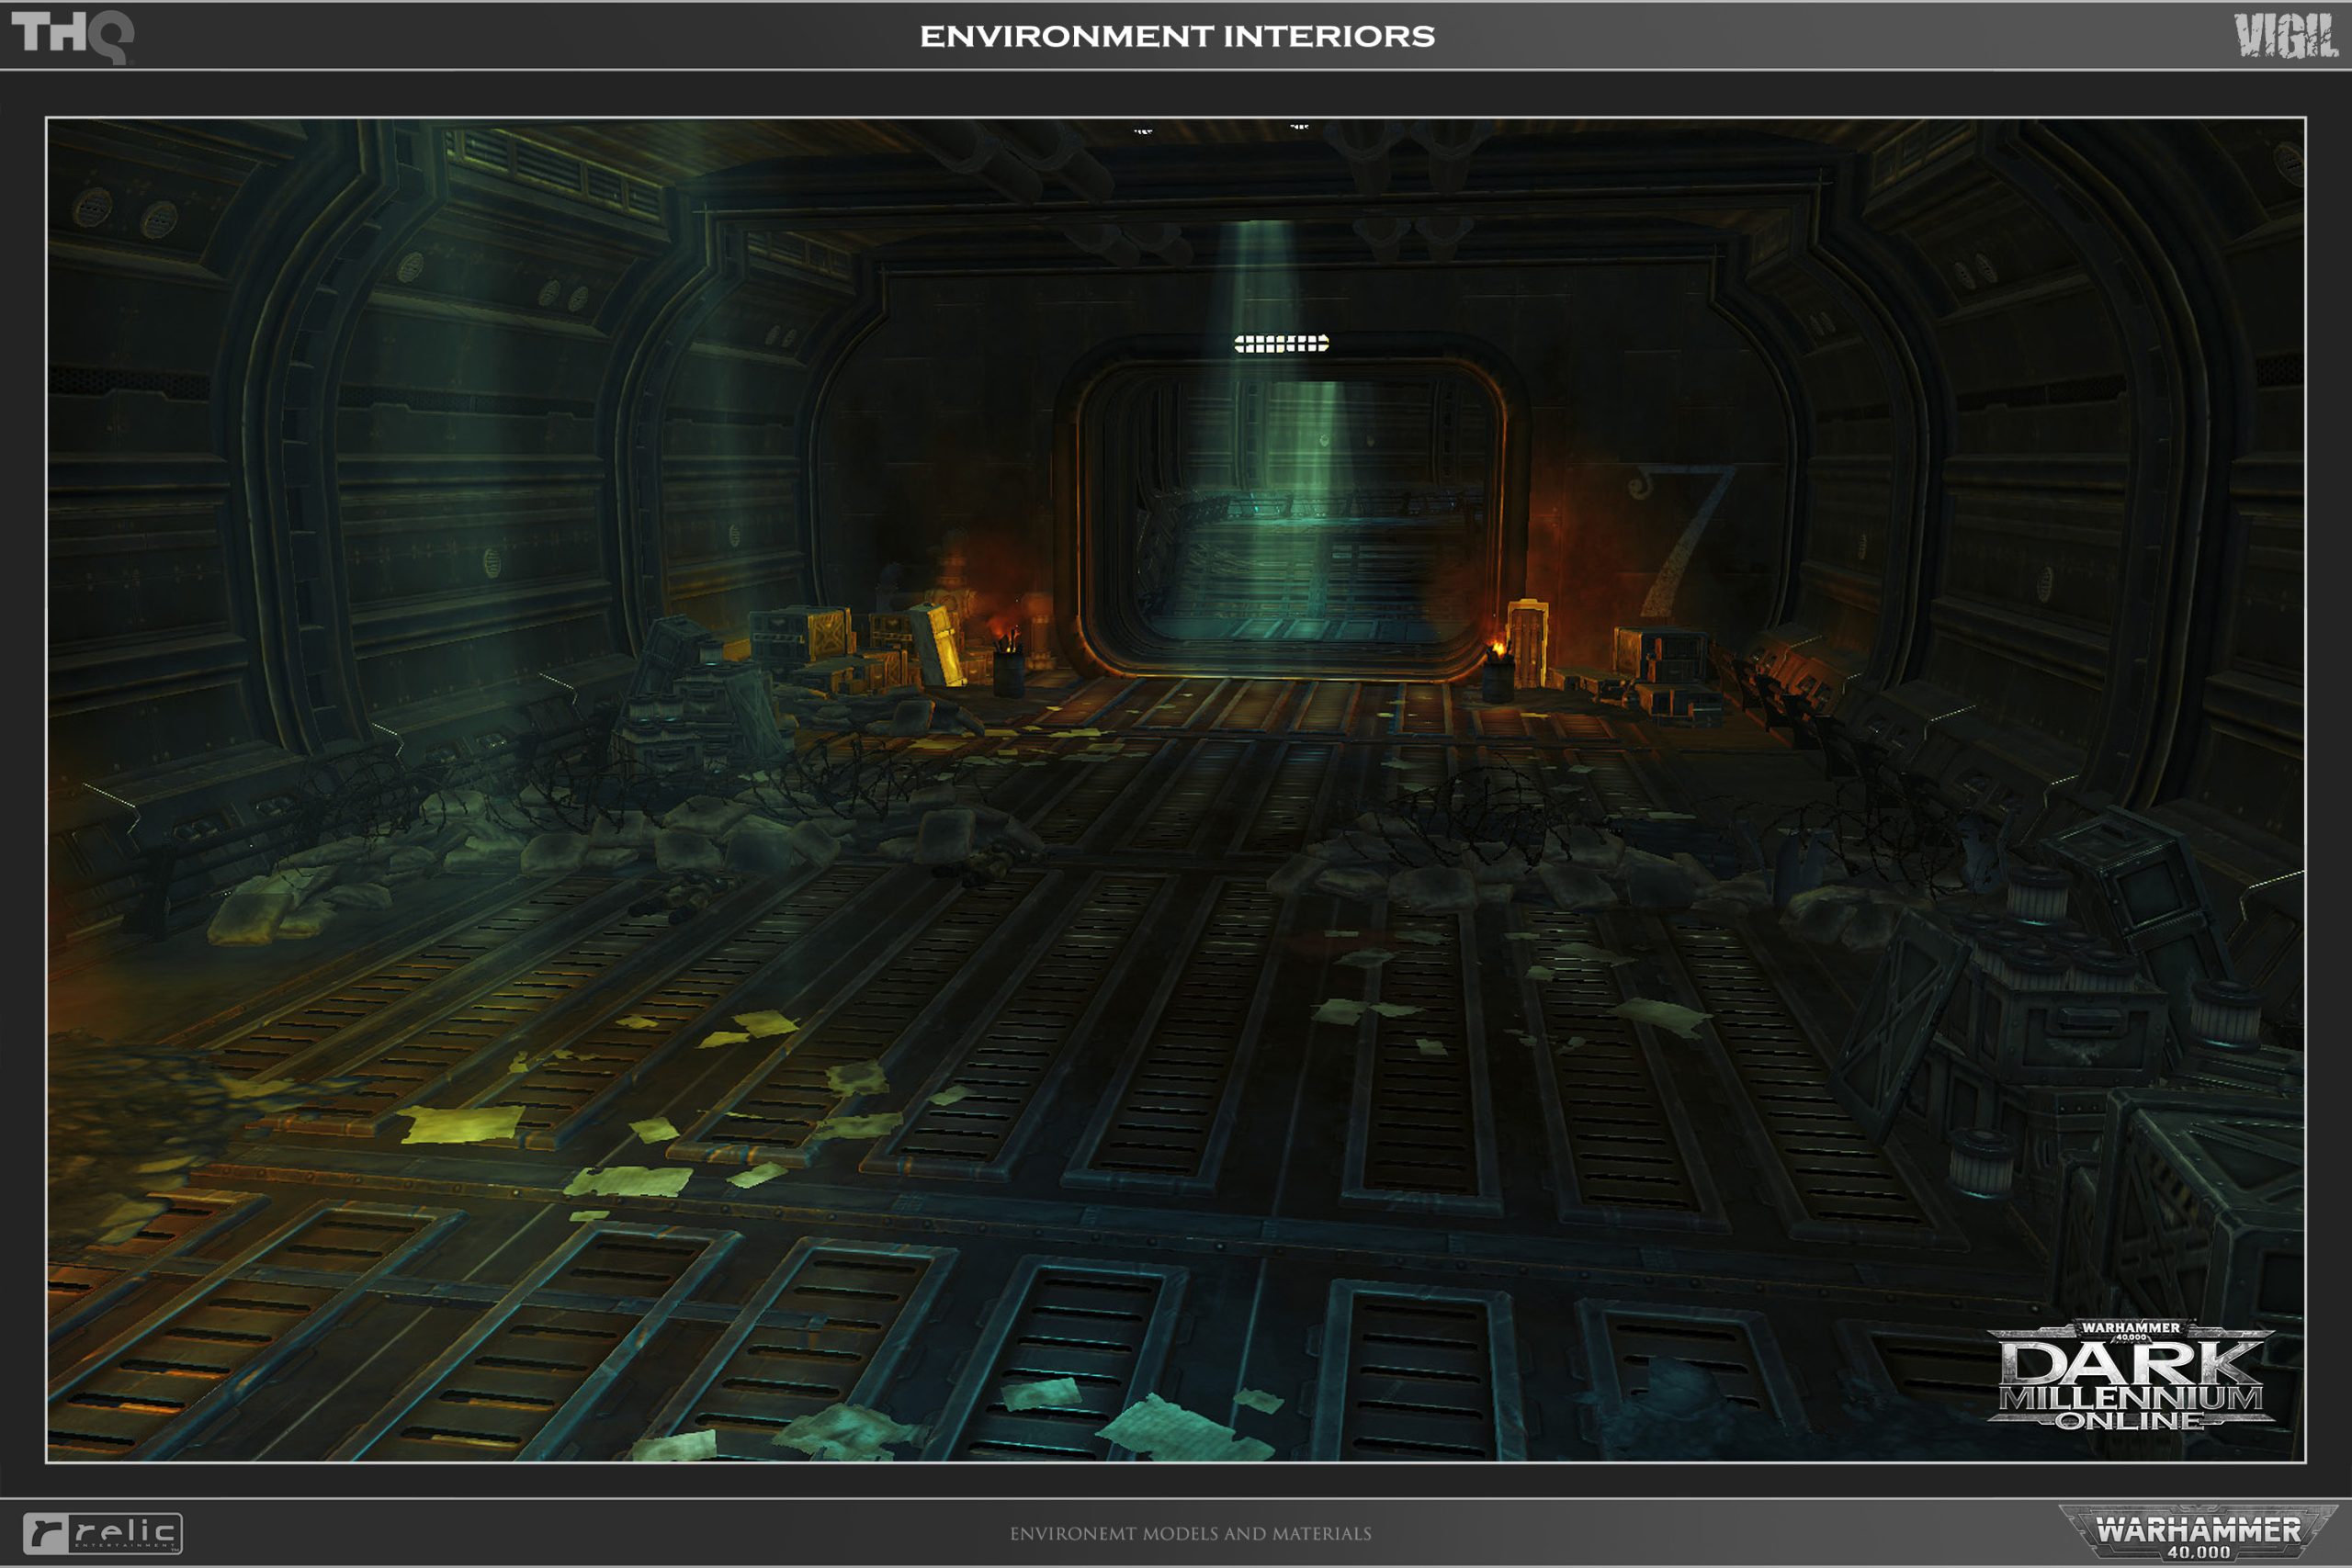The height and width of the screenshot is (1568, 2352).
Task: Click the 'ENVIRONEMT MODELS AND MATERIALS' caption
Action: coord(1190,1533)
